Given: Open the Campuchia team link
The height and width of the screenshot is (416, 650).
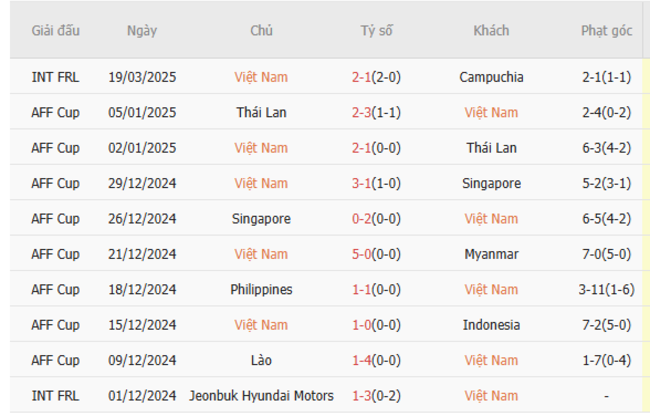Looking at the screenshot, I should point(492,77).
